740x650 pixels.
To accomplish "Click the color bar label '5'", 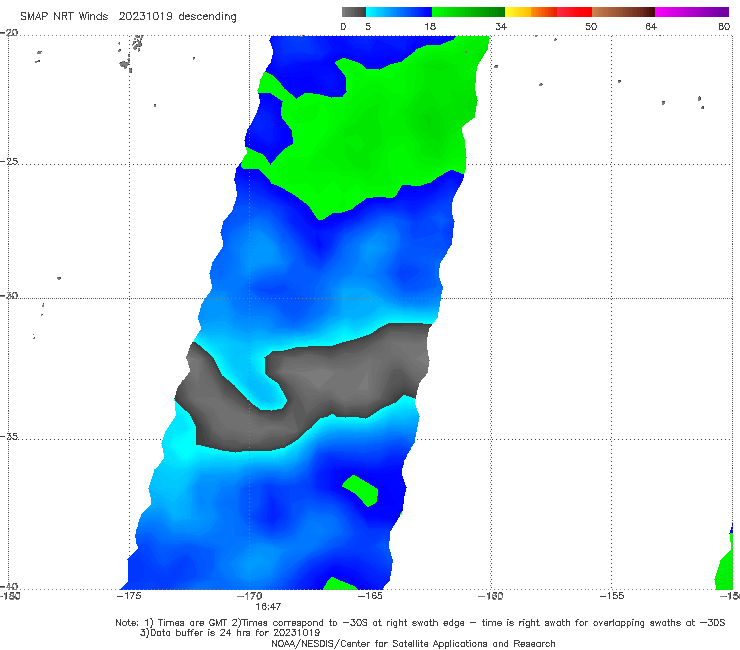I will tap(368, 27).
